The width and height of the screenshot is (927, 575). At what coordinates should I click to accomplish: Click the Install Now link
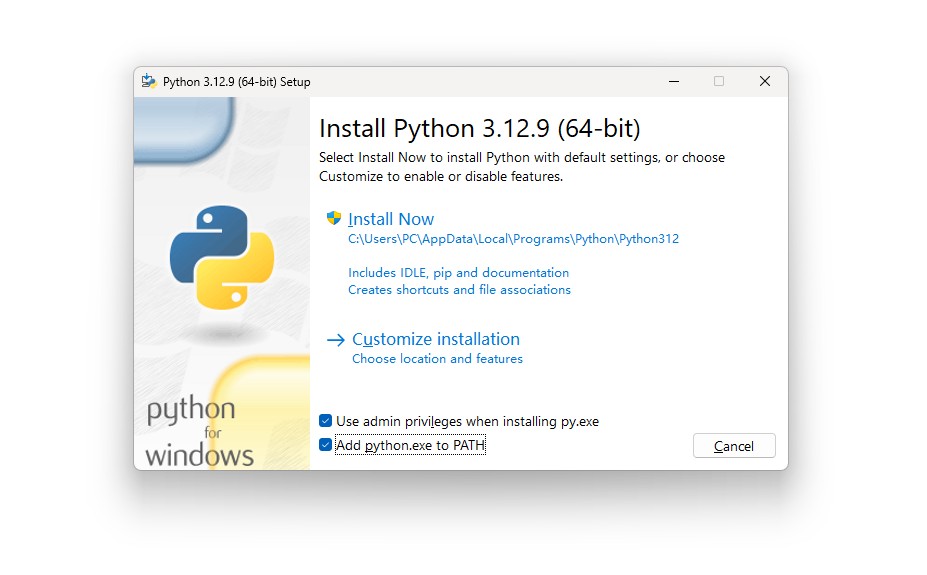click(x=391, y=219)
